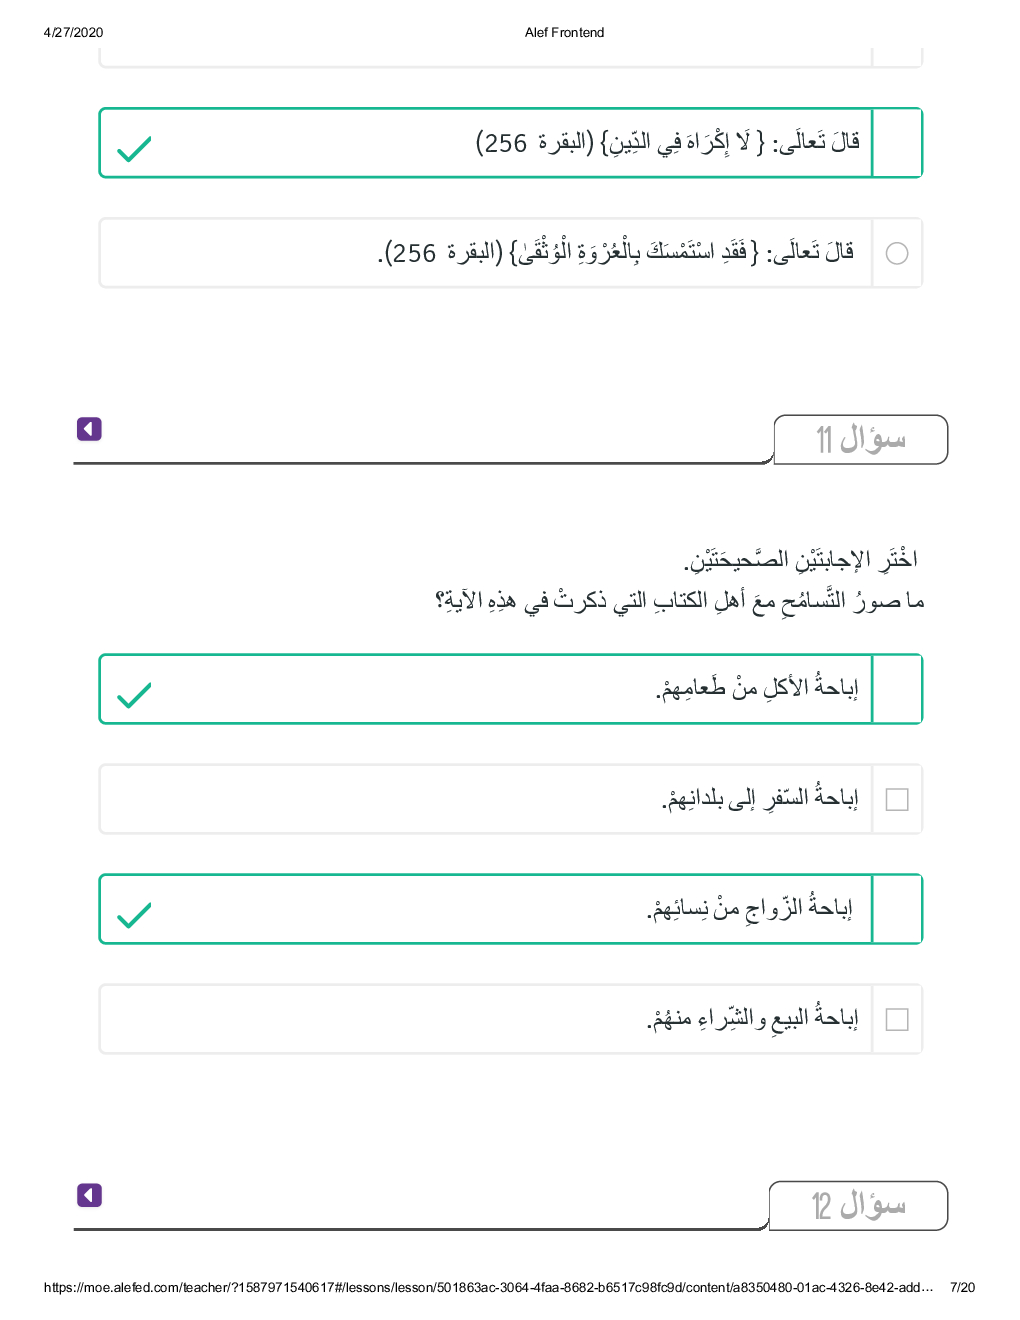
Task: Click the question text ما صور التسامح مع أهل الكتاب
Action: click(680, 600)
